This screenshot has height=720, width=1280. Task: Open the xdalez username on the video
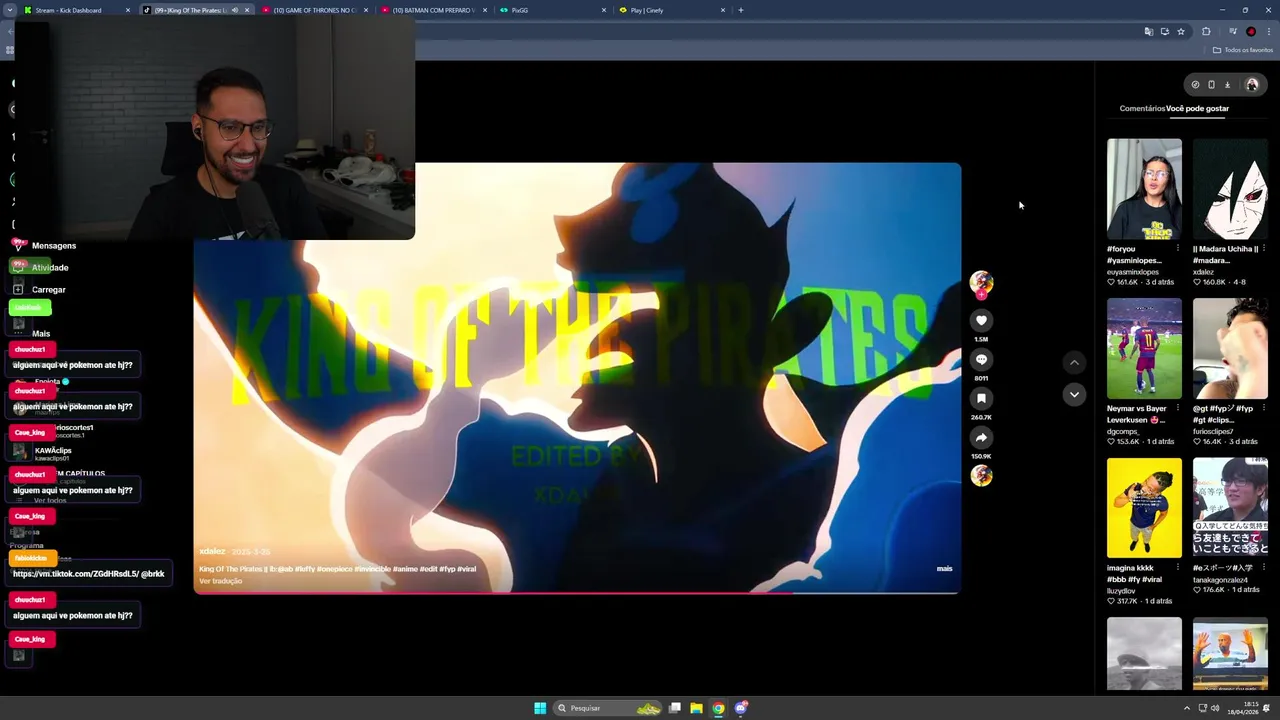(x=212, y=551)
